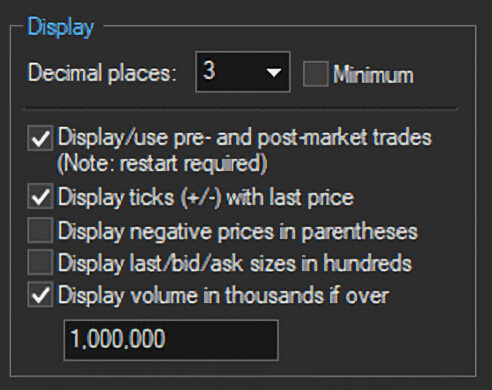Uncheck Display/use pre- and post-market trades box
The width and height of the screenshot is (492, 390).
point(40,138)
